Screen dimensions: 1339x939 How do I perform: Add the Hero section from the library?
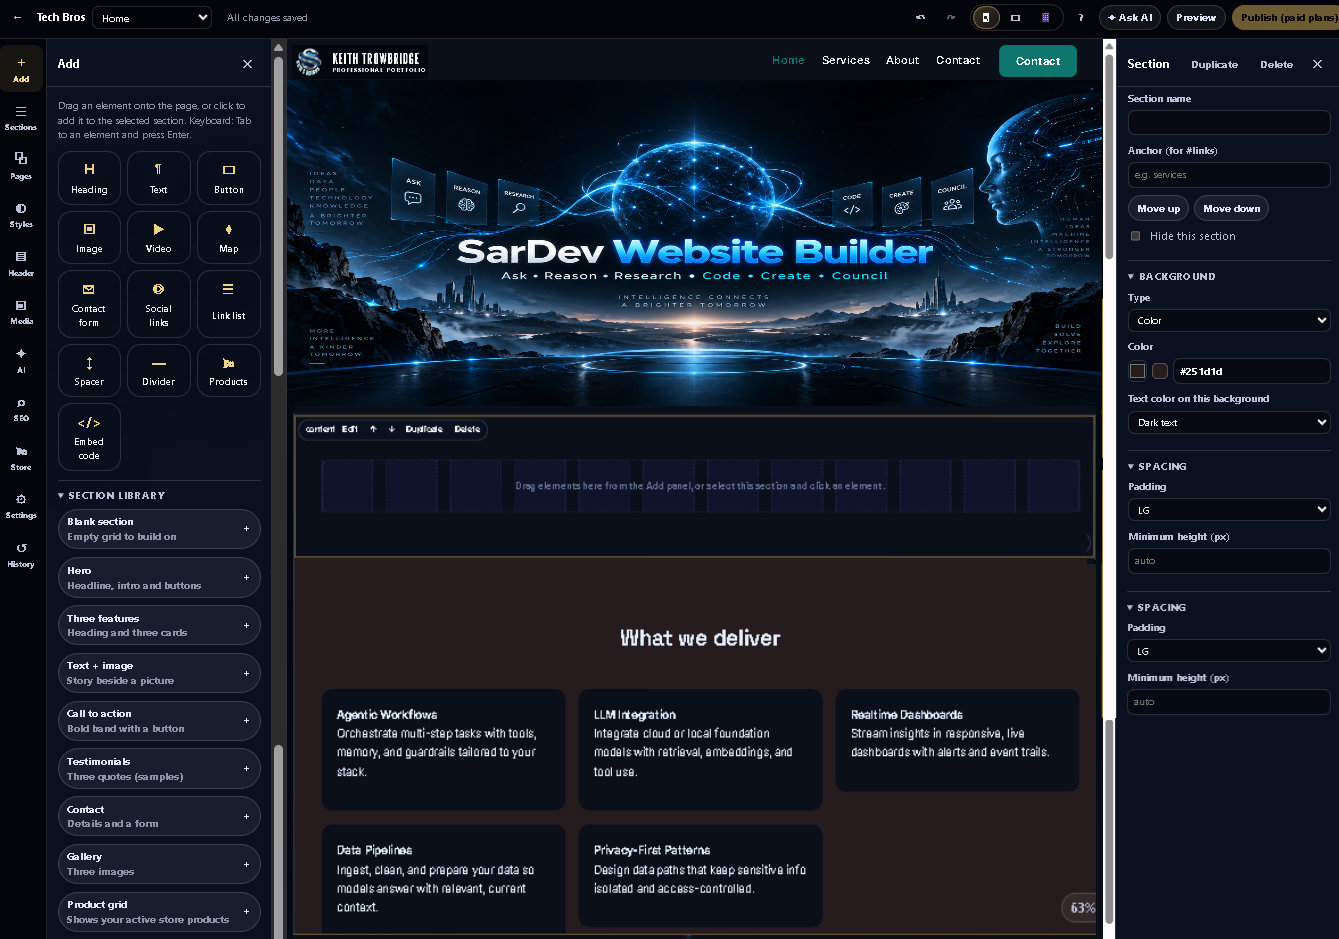[x=159, y=578]
